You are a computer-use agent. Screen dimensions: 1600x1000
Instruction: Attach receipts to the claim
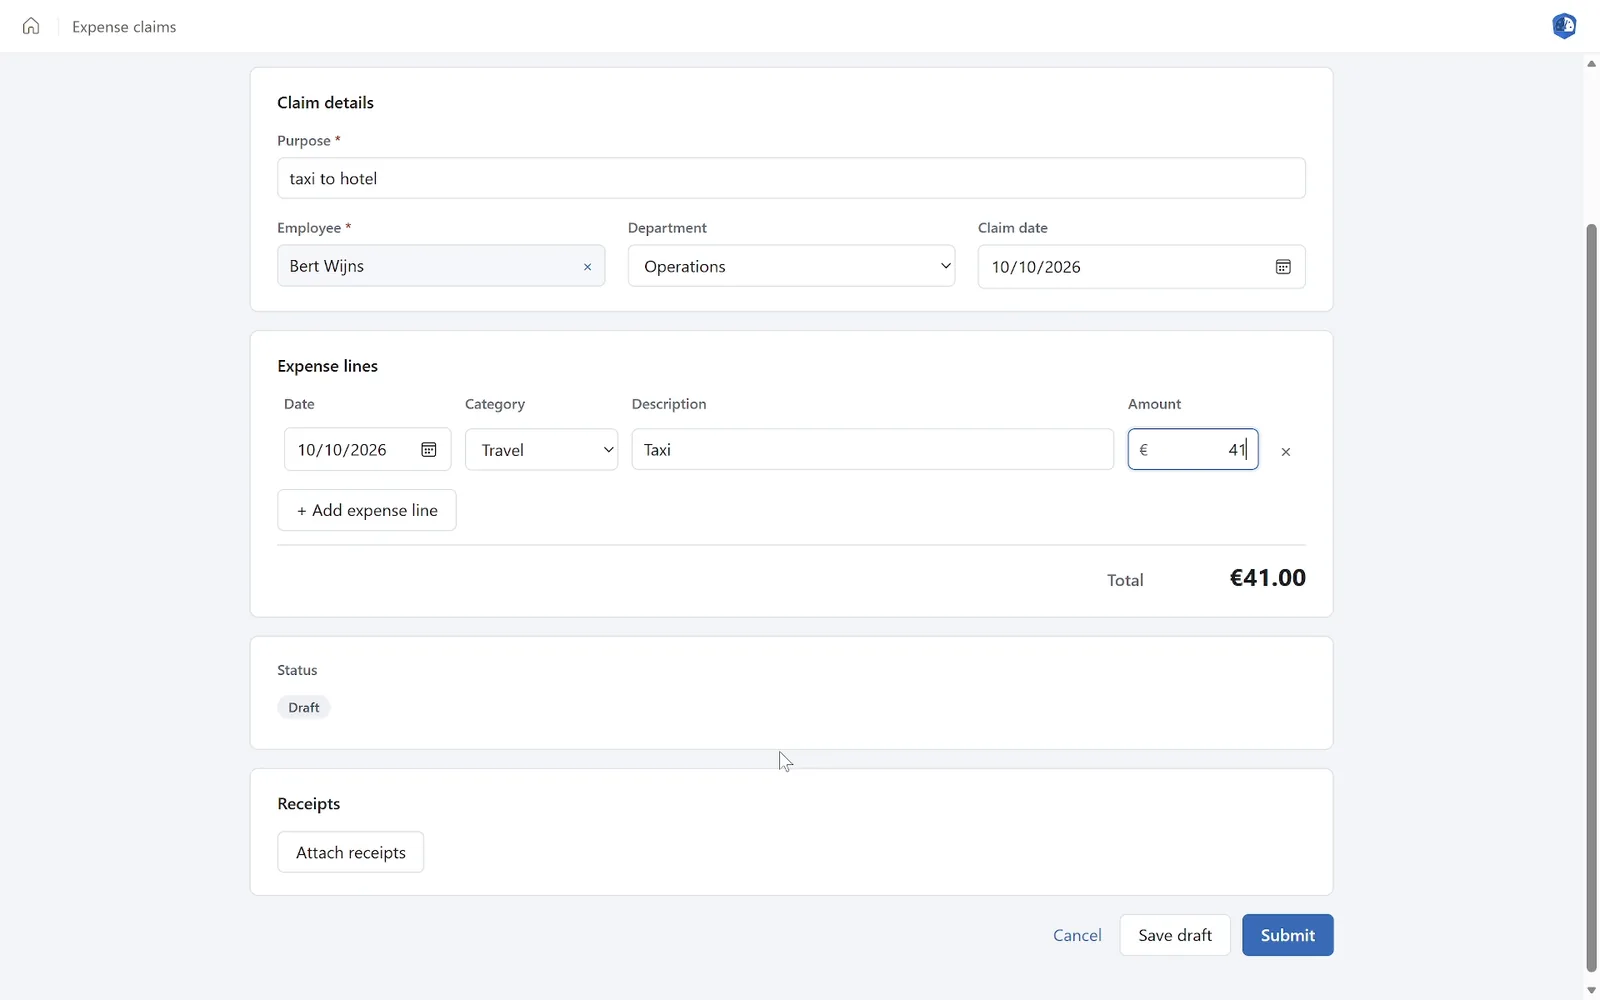(351, 852)
